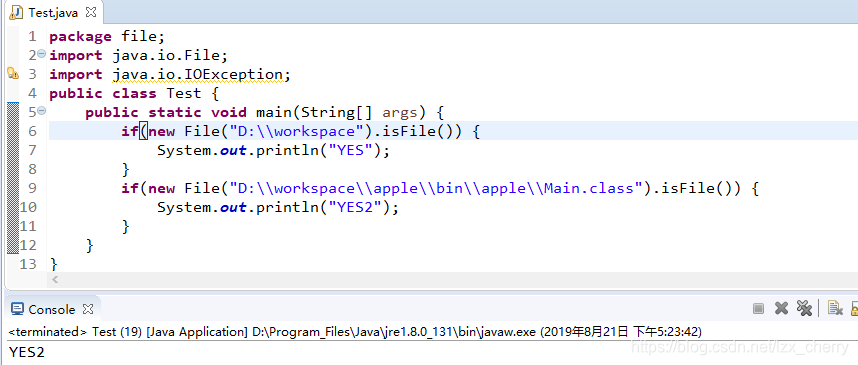
Task: Click 'java.io.File' import on line 2
Action: pos(166,55)
